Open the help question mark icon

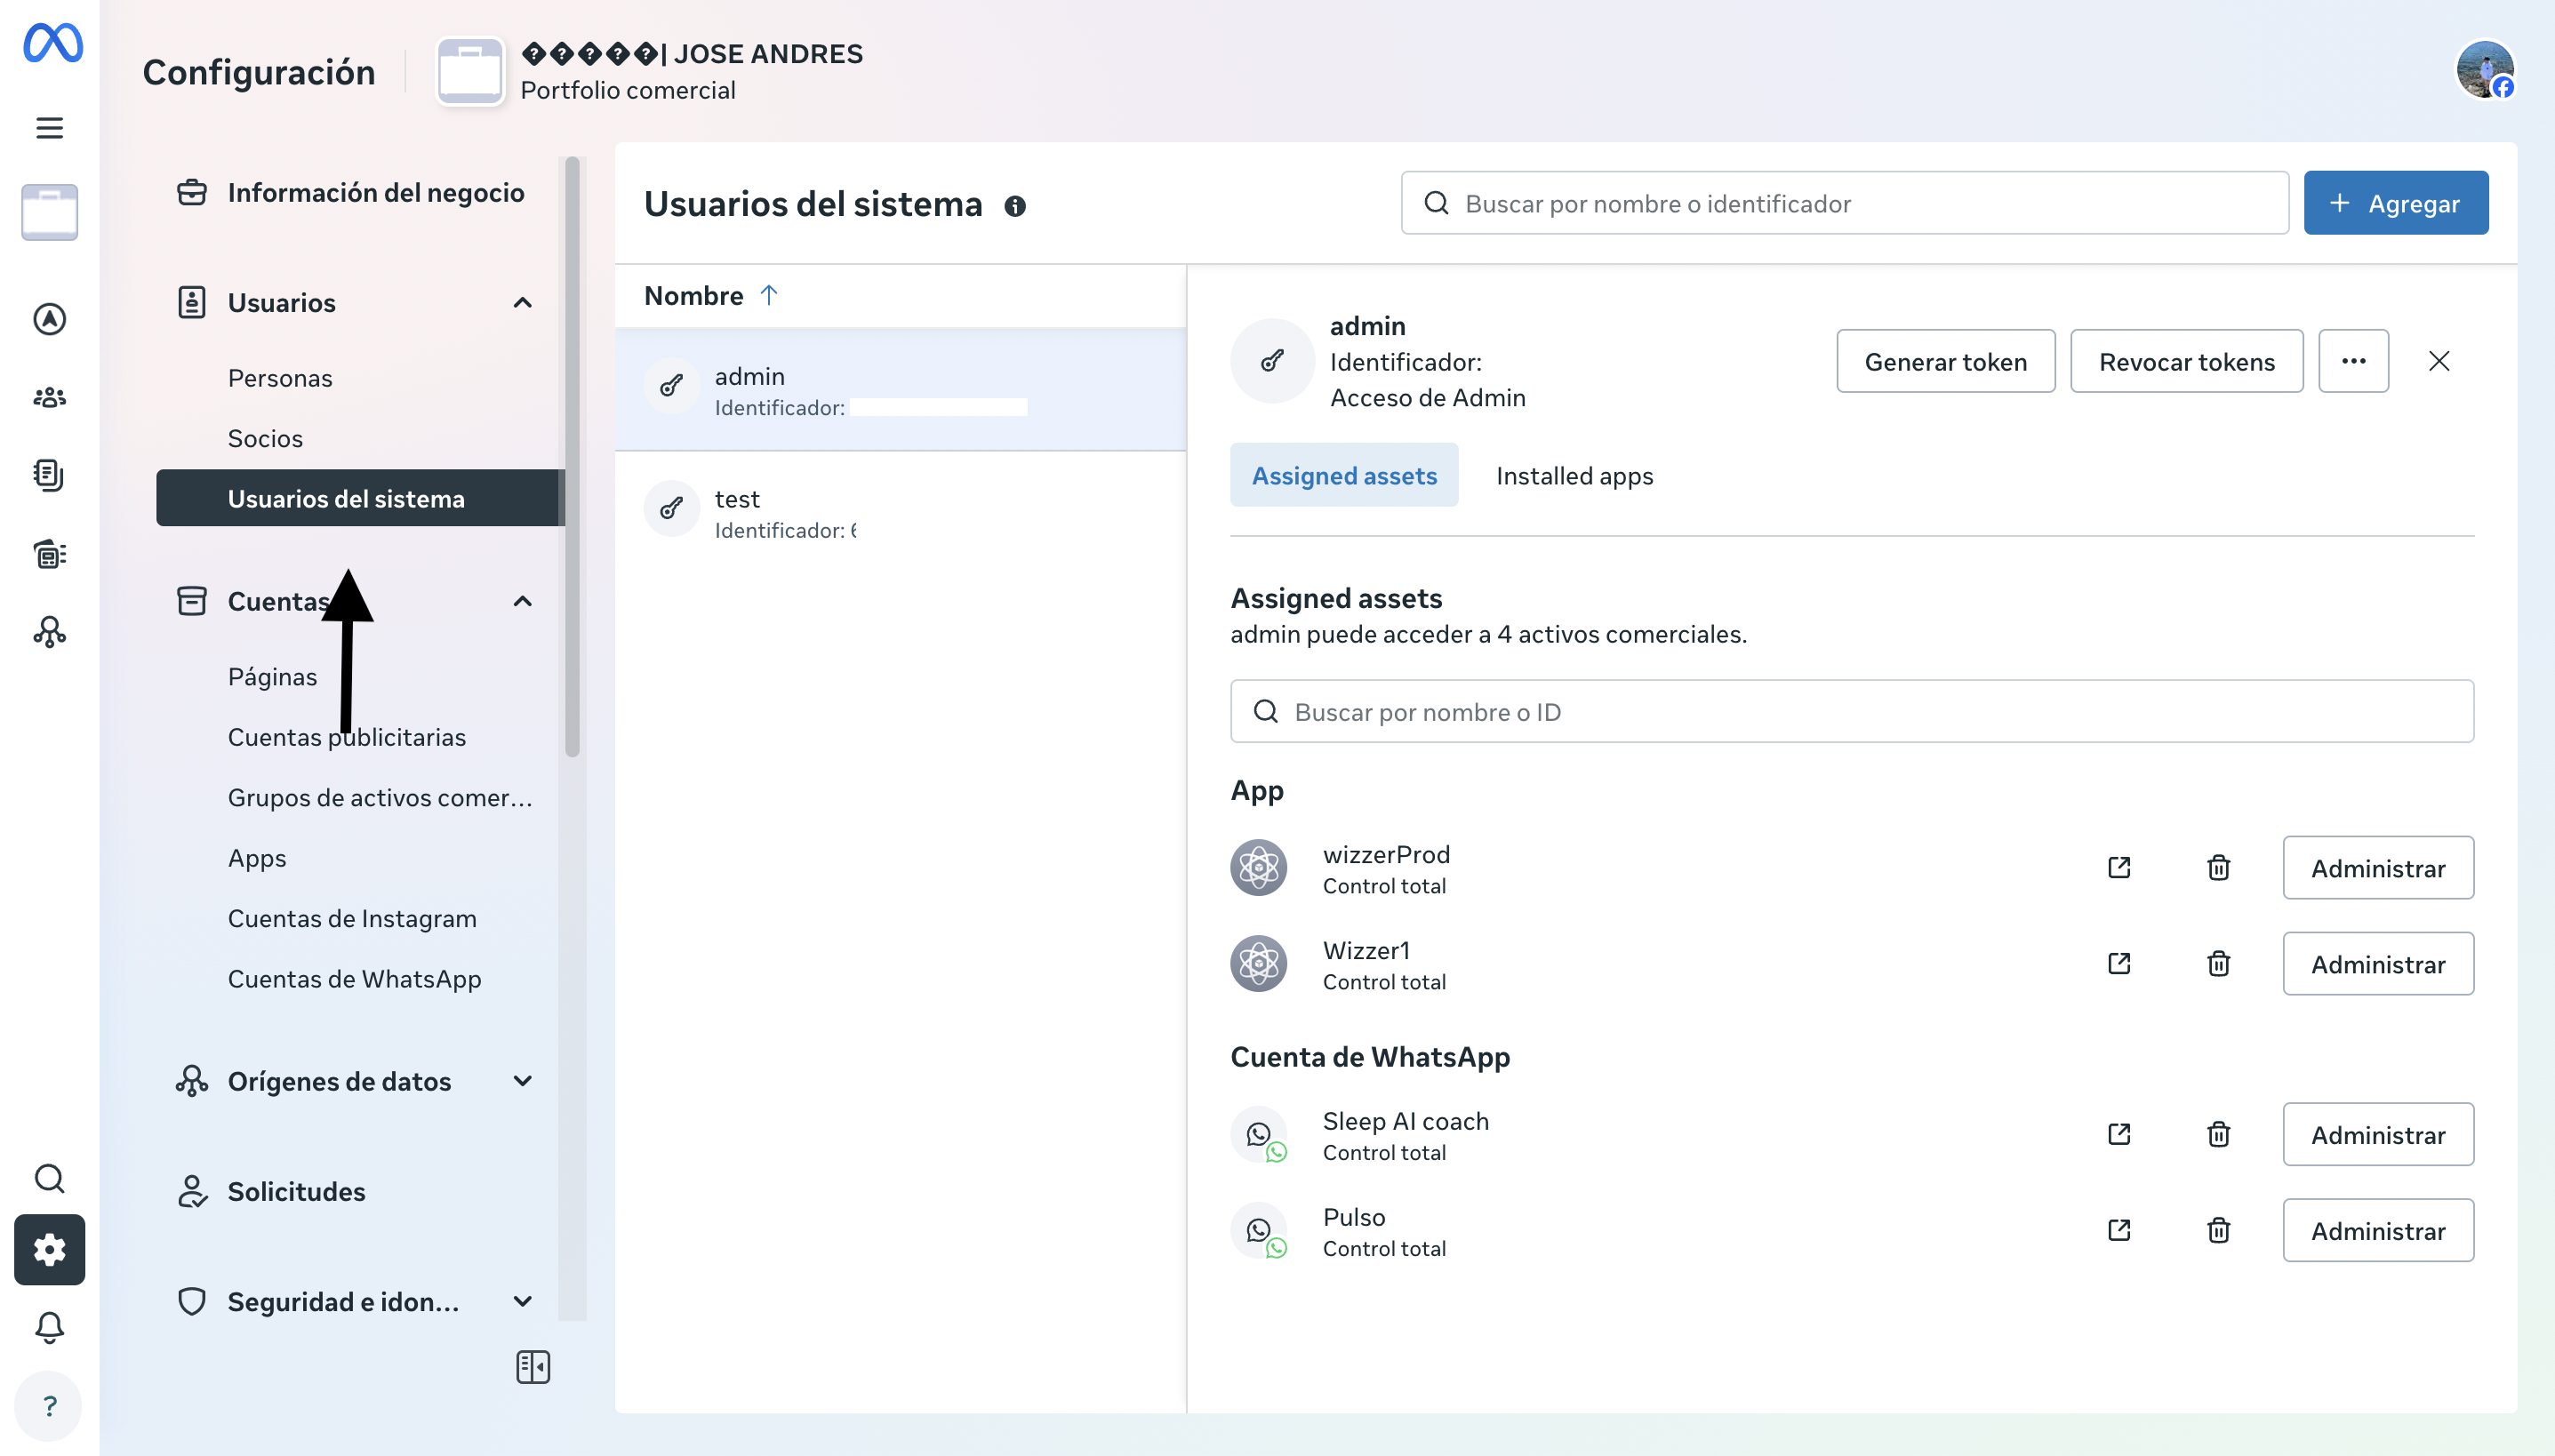[x=49, y=1406]
